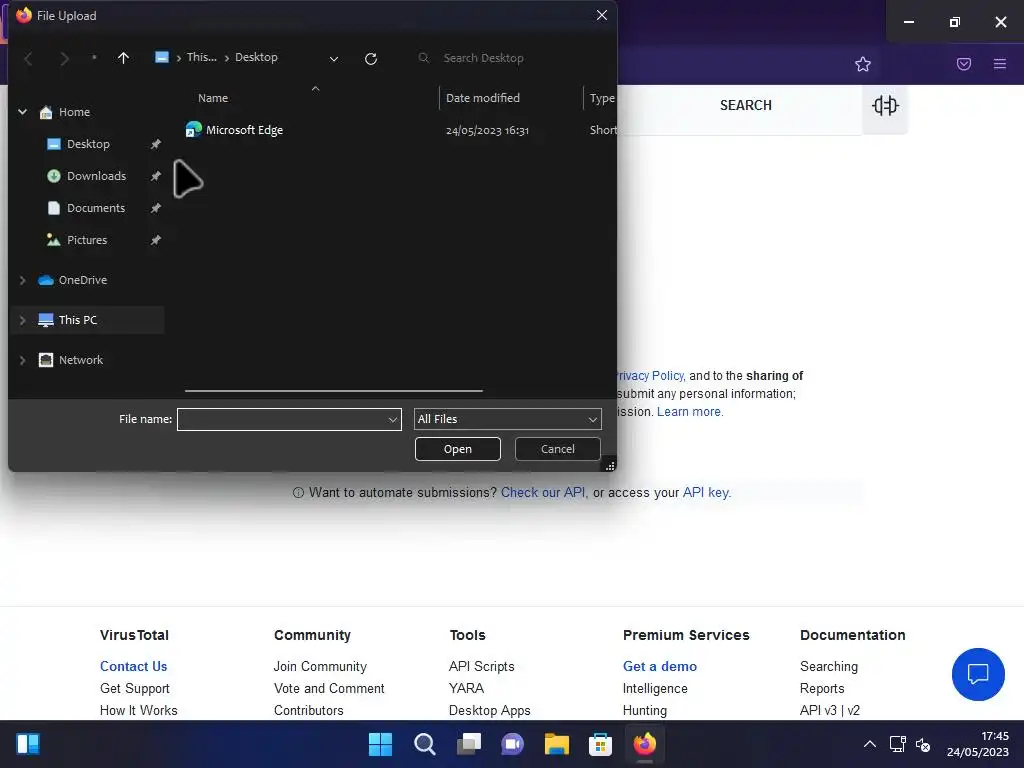Expand the OneDrive tree node

pyautogui.click(x=22, y=280)
